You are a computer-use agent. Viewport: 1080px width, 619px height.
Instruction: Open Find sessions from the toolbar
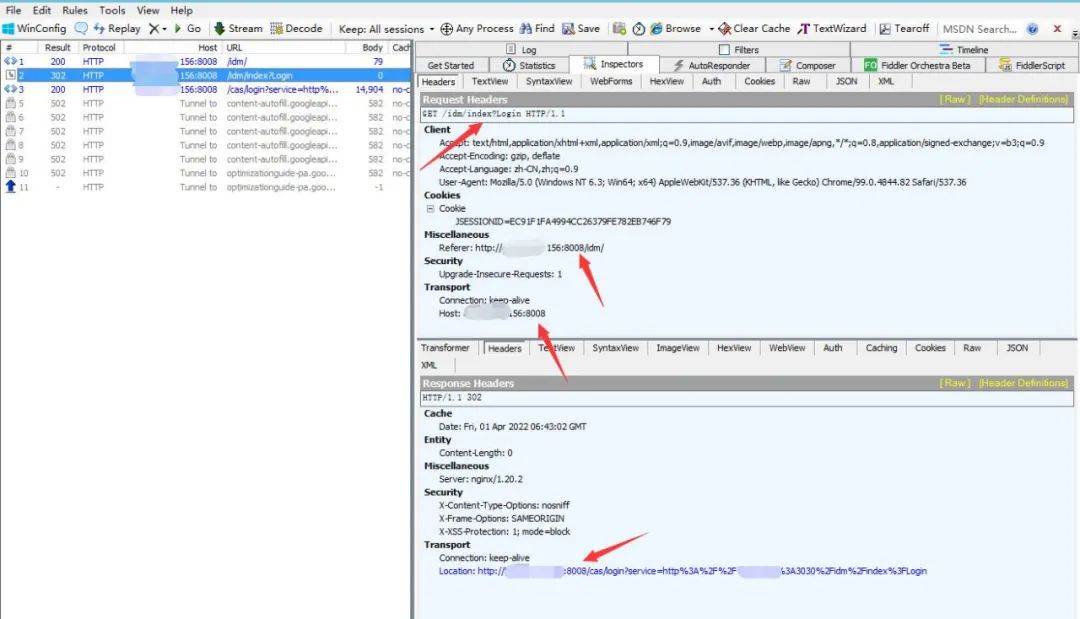click(x=537, y=28)
